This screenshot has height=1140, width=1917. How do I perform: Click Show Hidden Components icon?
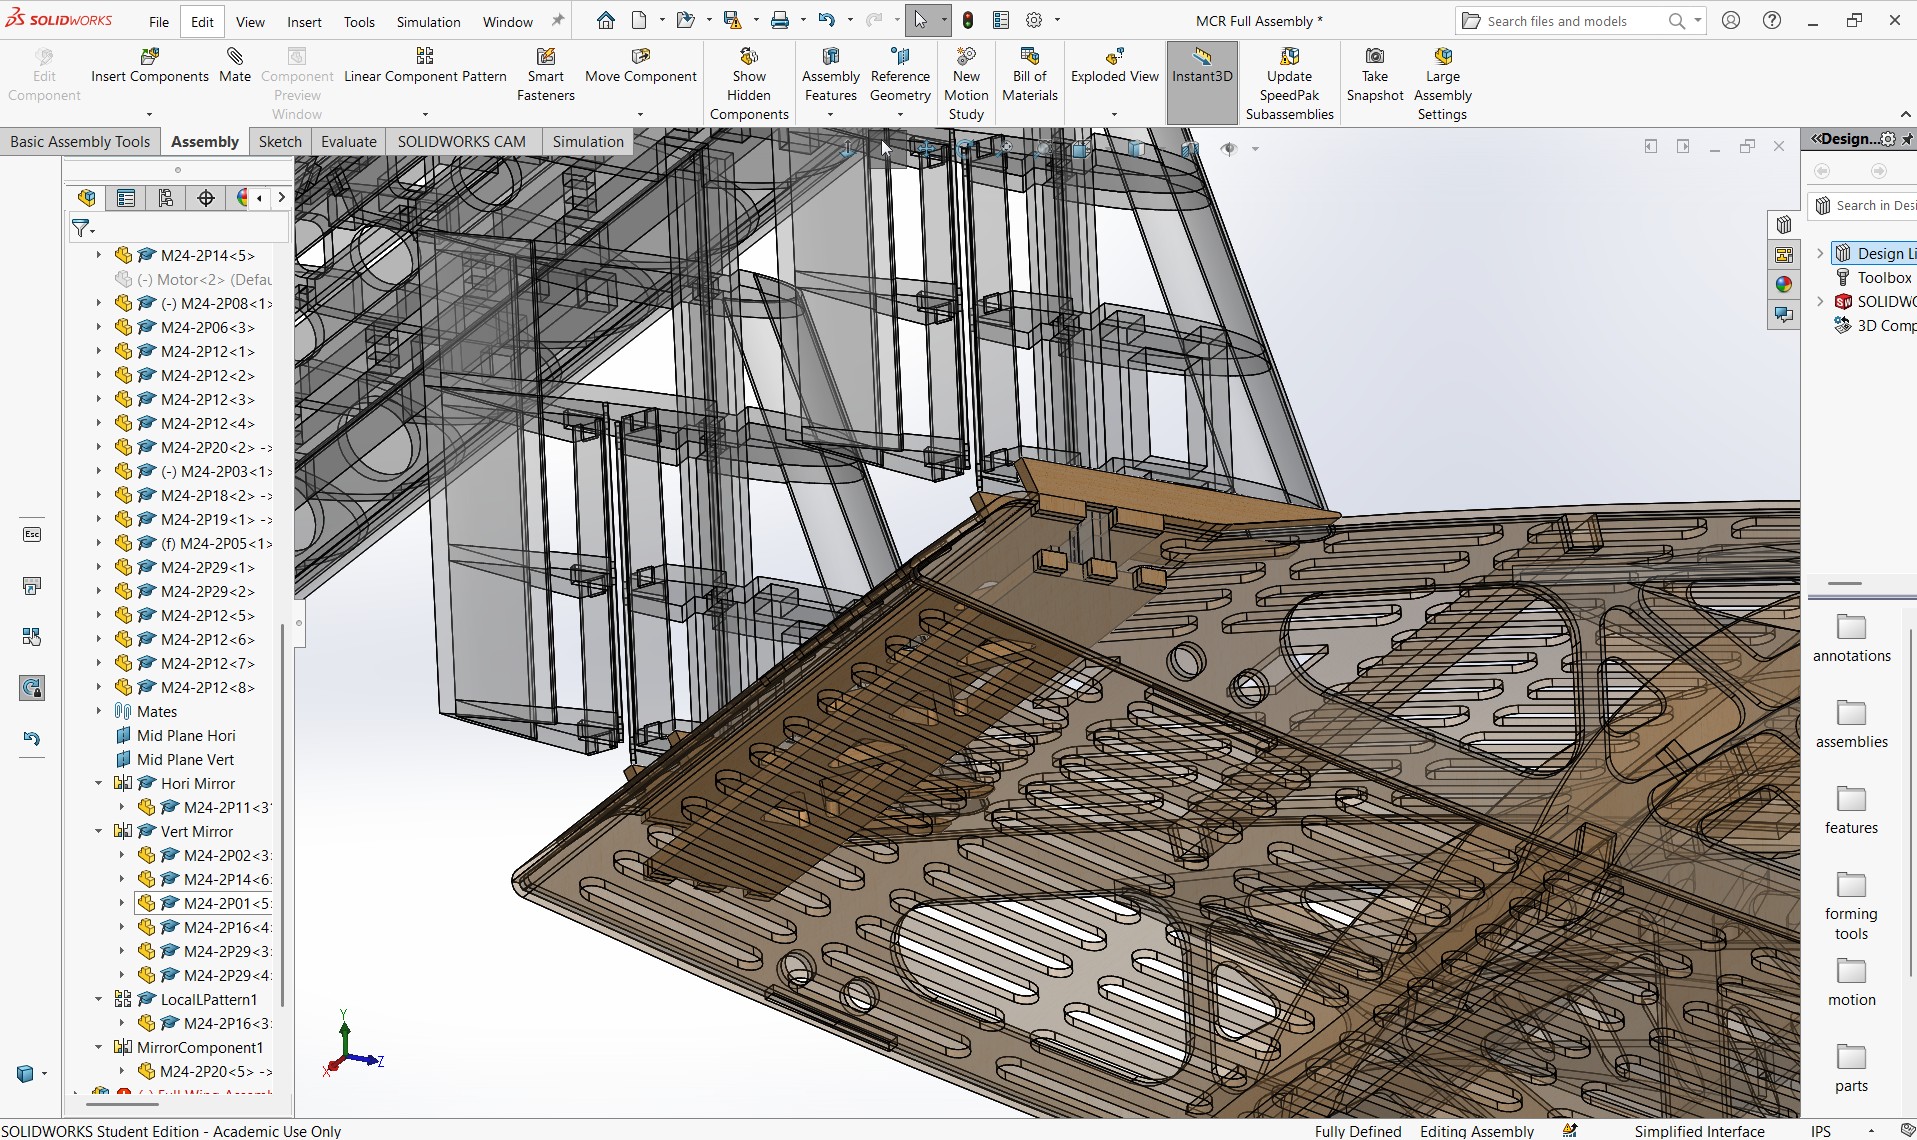(x=749, y=56)
